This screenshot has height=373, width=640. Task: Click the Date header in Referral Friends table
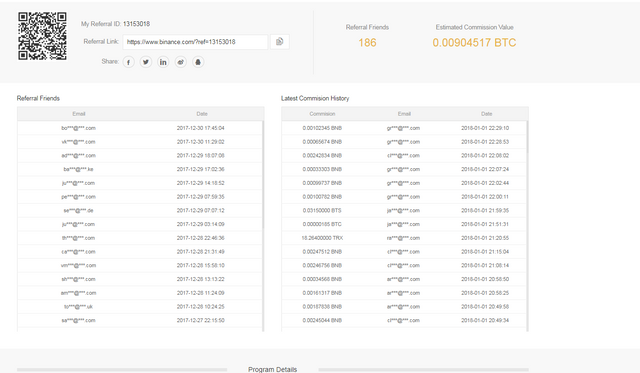coord(202,114)
